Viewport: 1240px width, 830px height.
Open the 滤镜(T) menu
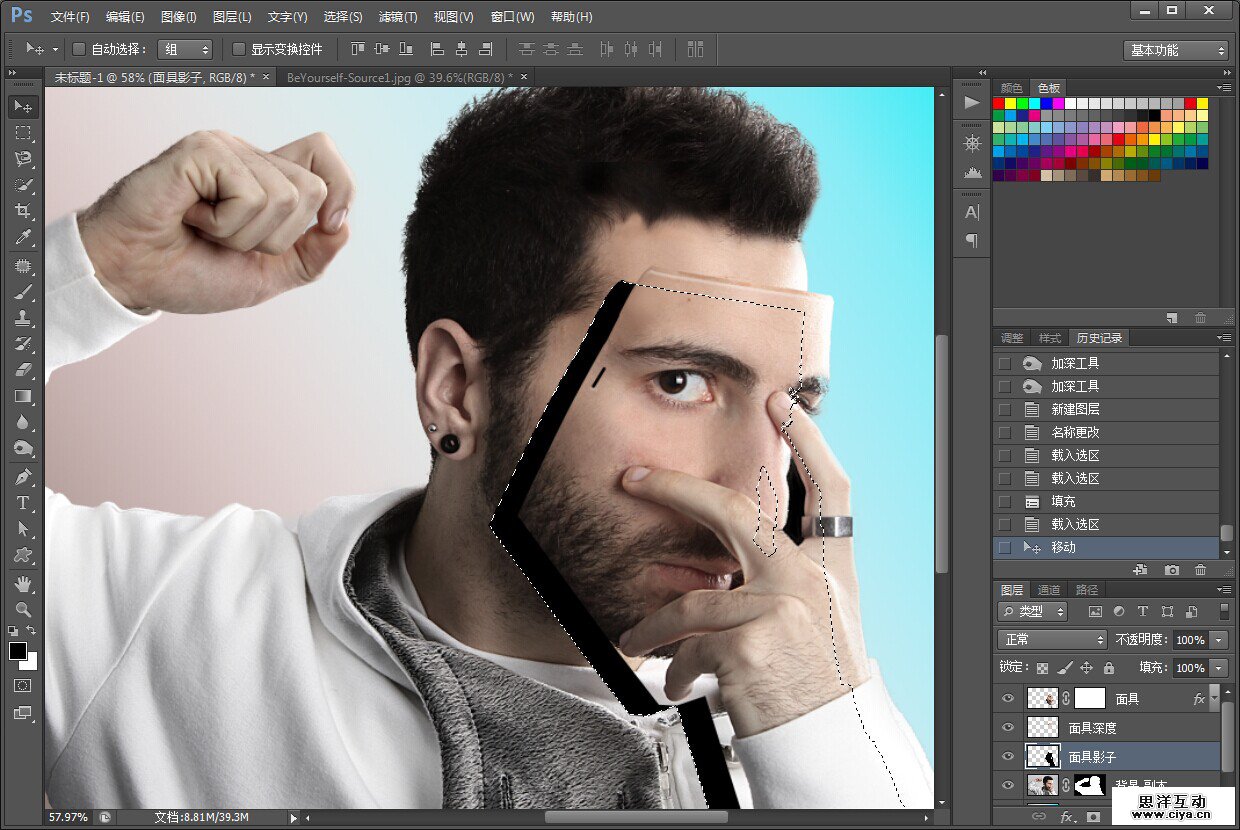click(x=397, y=17)
